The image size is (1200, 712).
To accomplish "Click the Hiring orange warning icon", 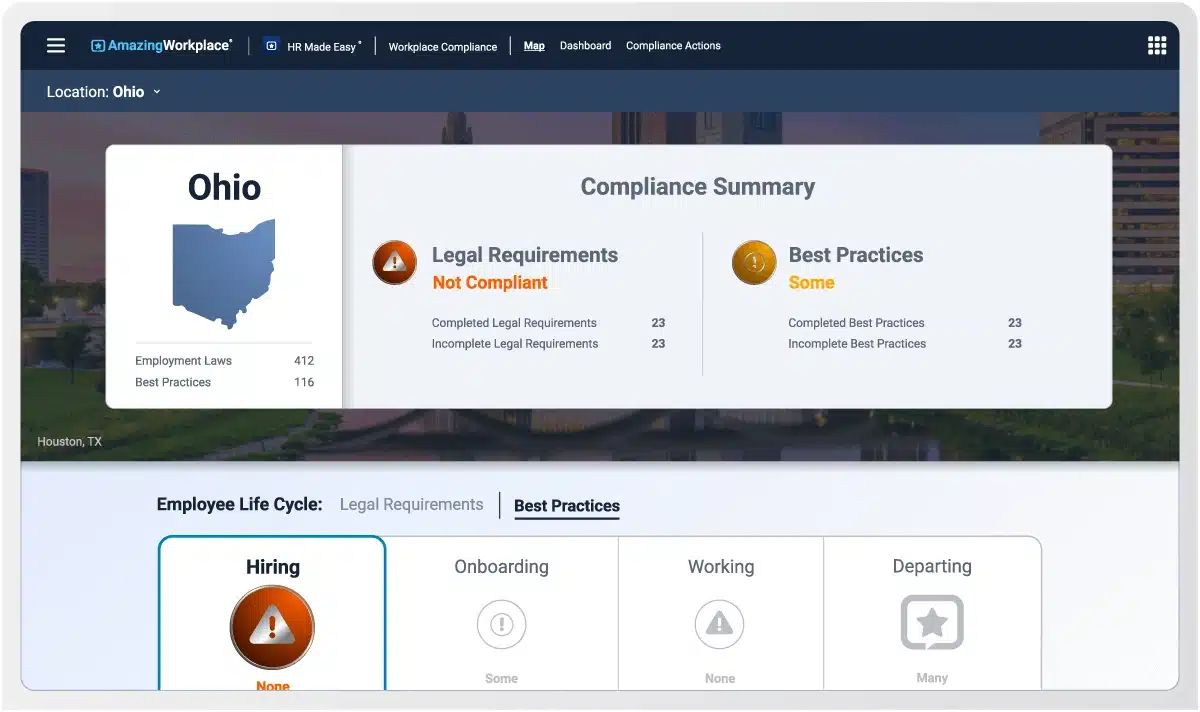I will [272, 627].
